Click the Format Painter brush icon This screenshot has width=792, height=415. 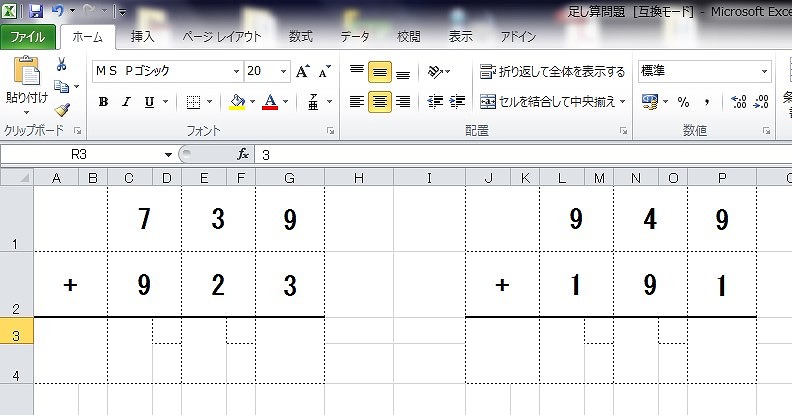(x=61, y=109)
